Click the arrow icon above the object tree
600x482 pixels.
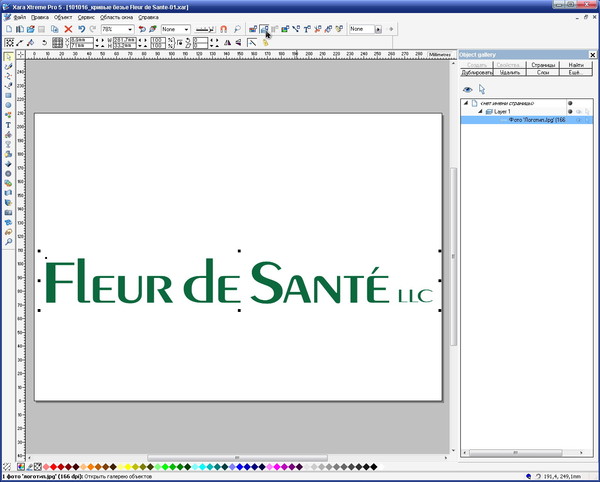pos(482,90)
